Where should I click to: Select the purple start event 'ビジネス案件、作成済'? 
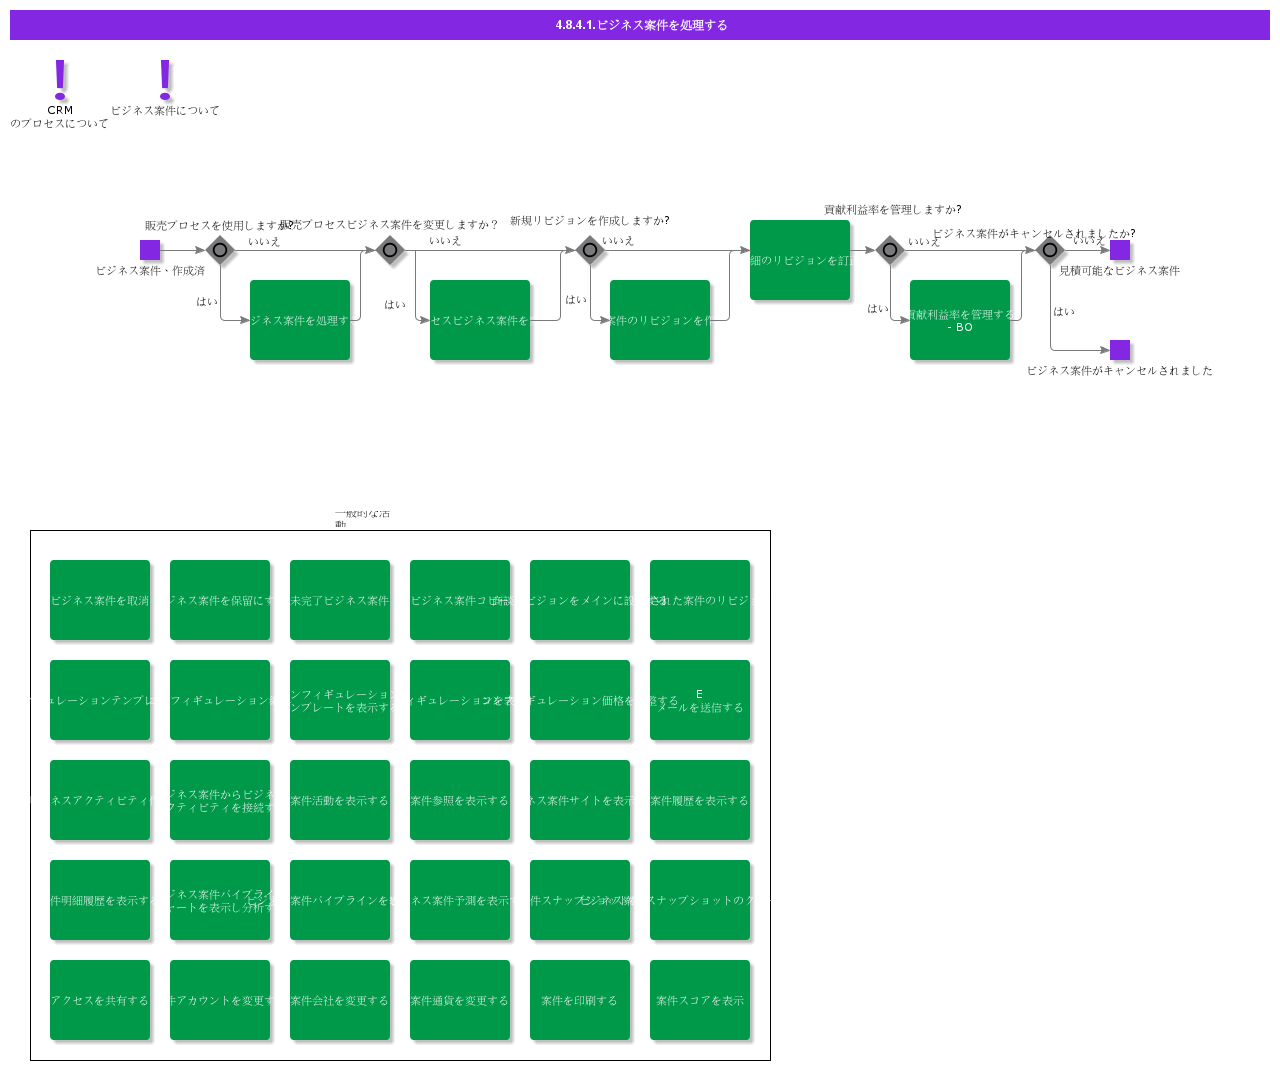click(x=150, y=250)
